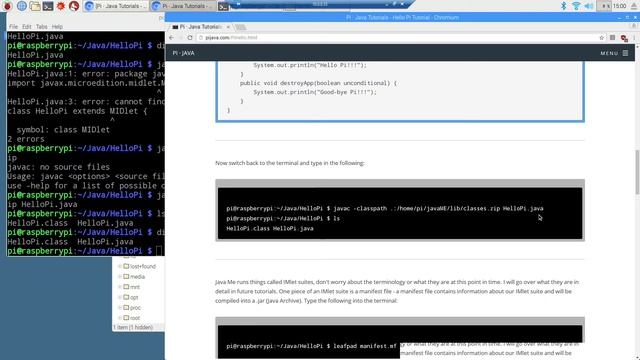Click 'javac: no source files' terminal line
Viewport: 640px width, 360px height.
pos(58,167)
